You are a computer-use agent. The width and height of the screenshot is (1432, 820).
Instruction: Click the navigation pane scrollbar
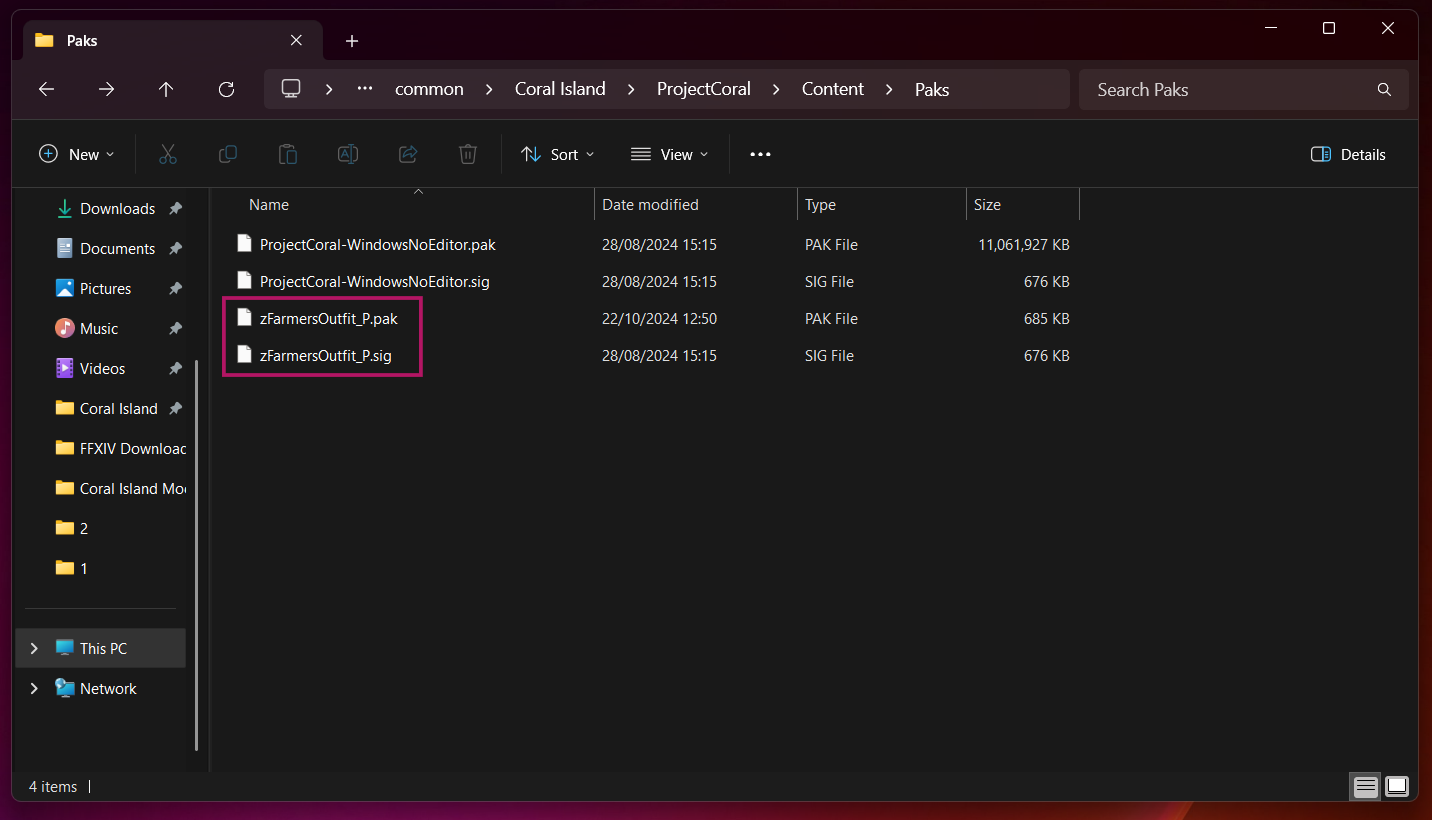(x=197, y=555)
